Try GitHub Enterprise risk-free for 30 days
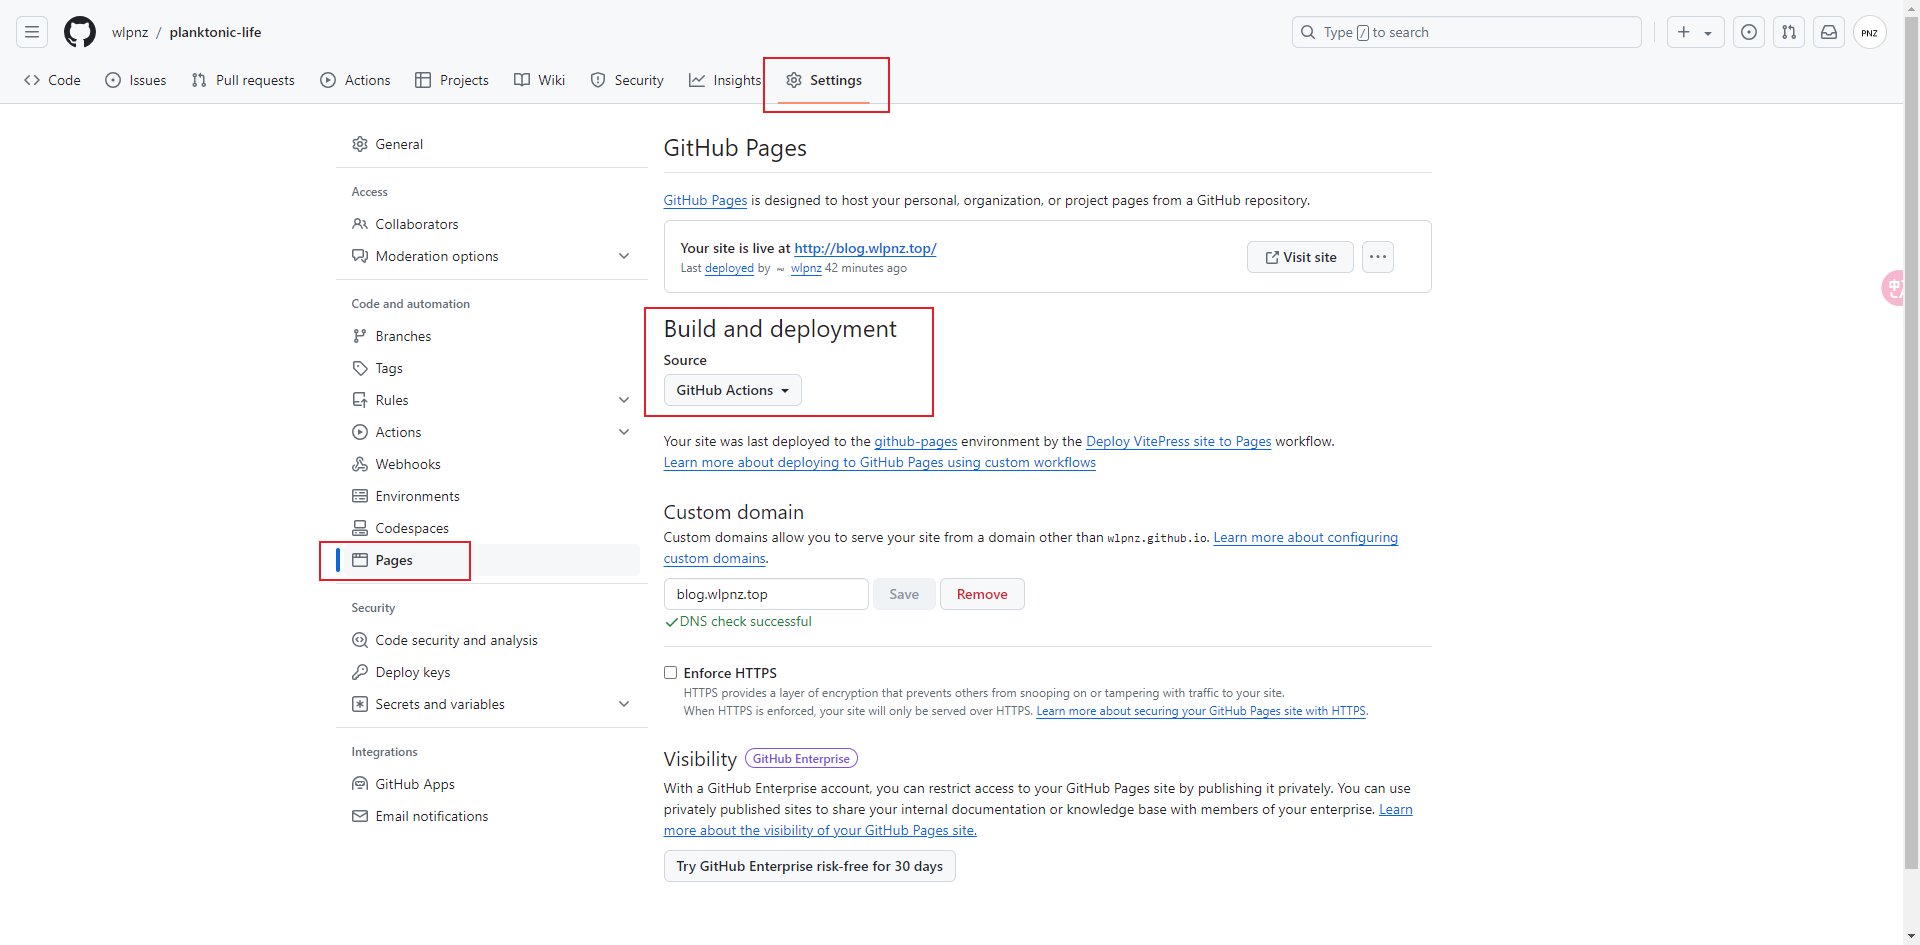 (x=810, y=866)
